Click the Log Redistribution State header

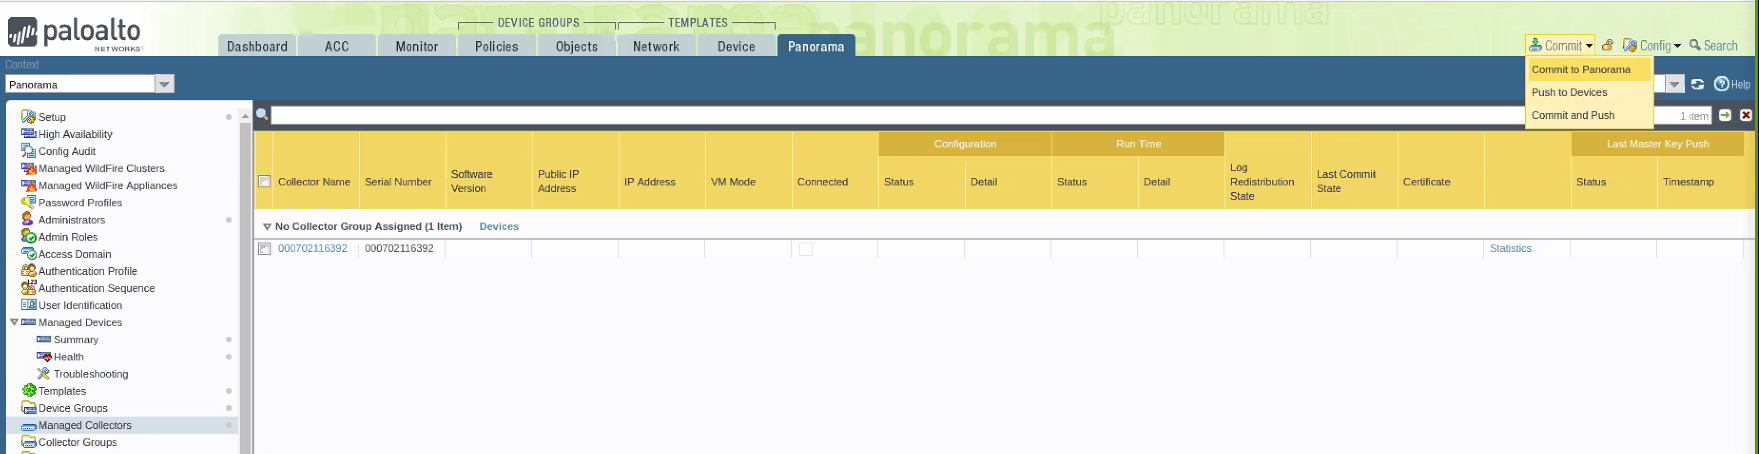pyautogui.click(x=1268, y=182)
